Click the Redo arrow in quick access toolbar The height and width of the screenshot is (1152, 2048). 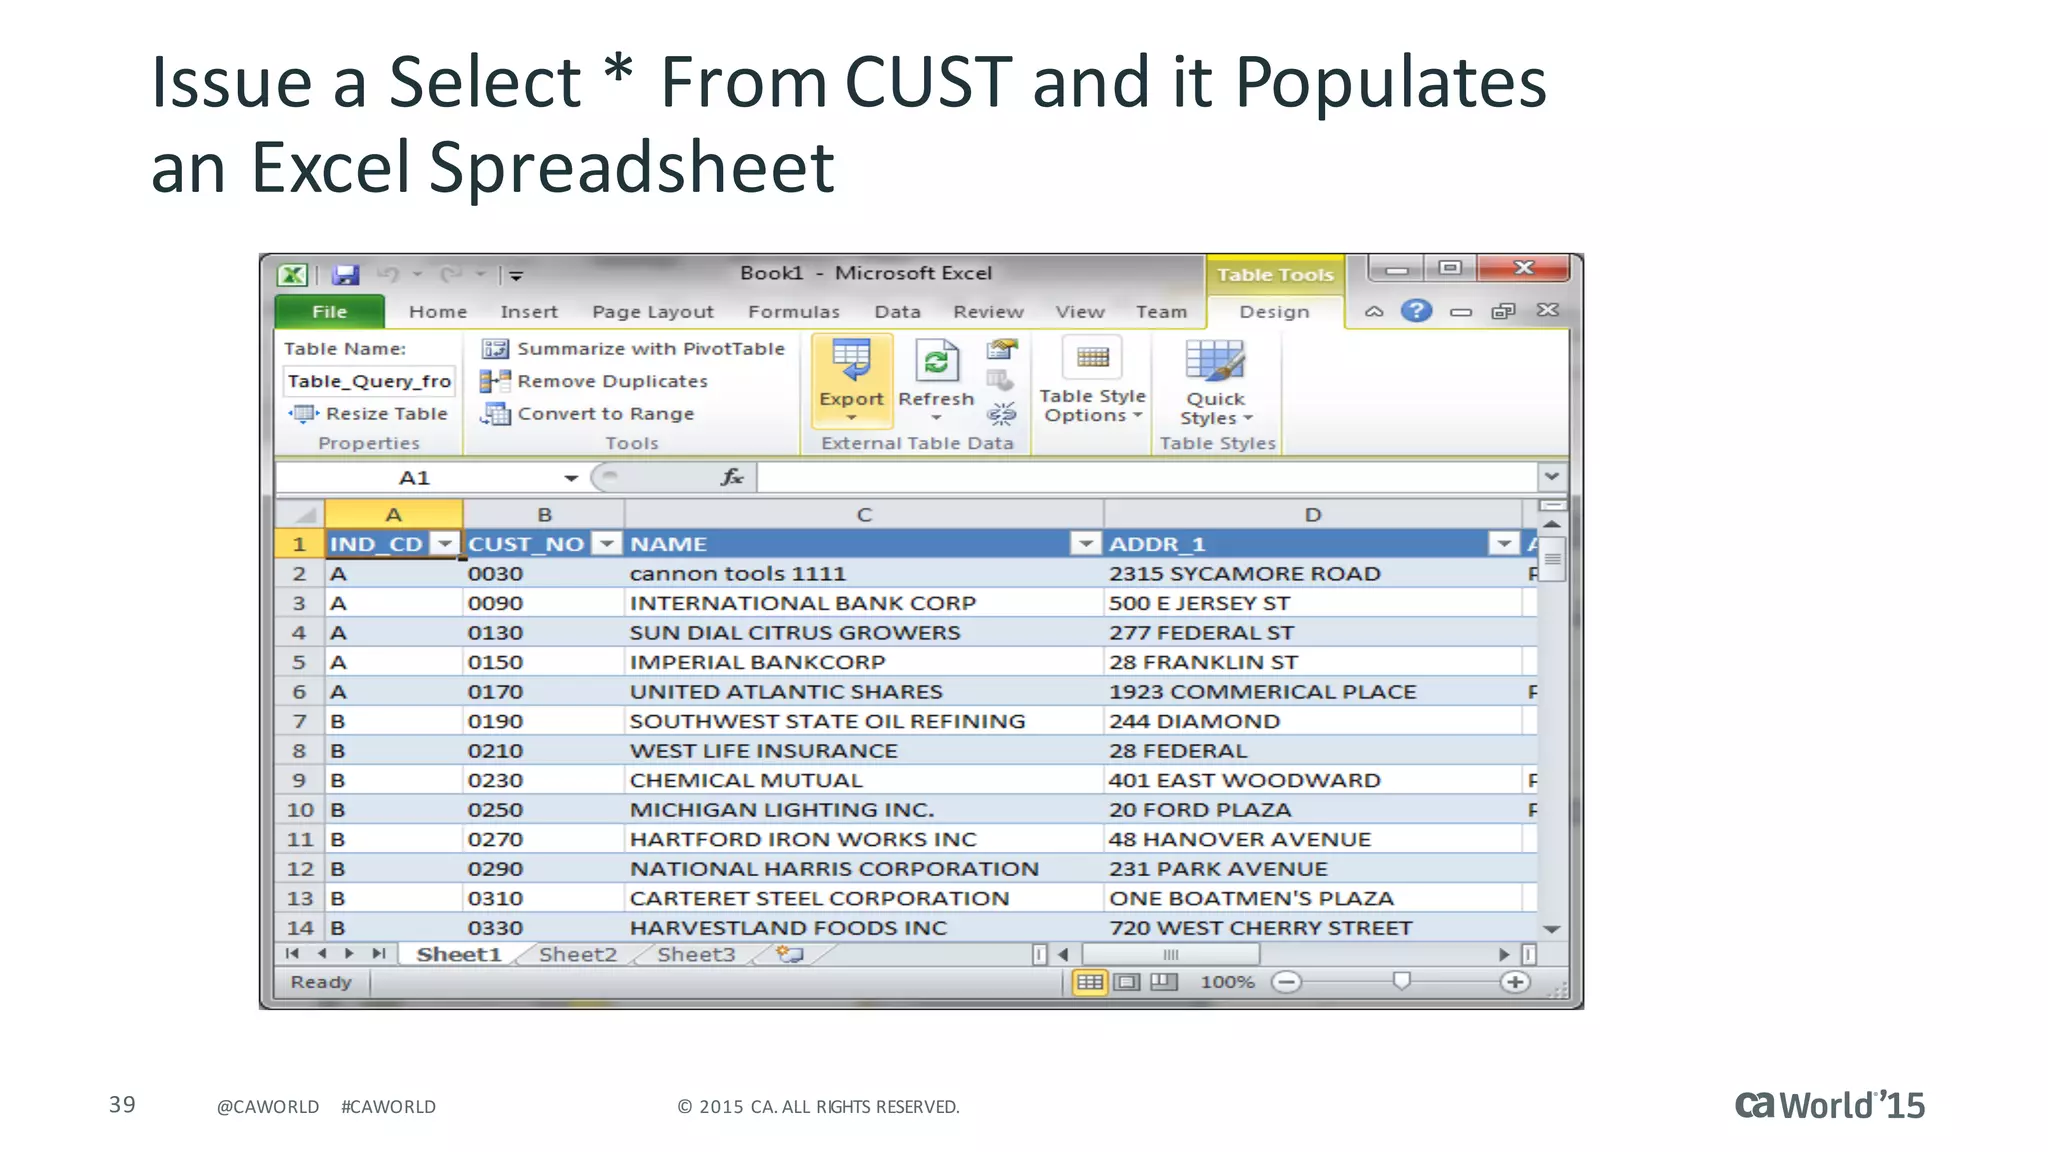pyautogui.click(x=451, y=274)
